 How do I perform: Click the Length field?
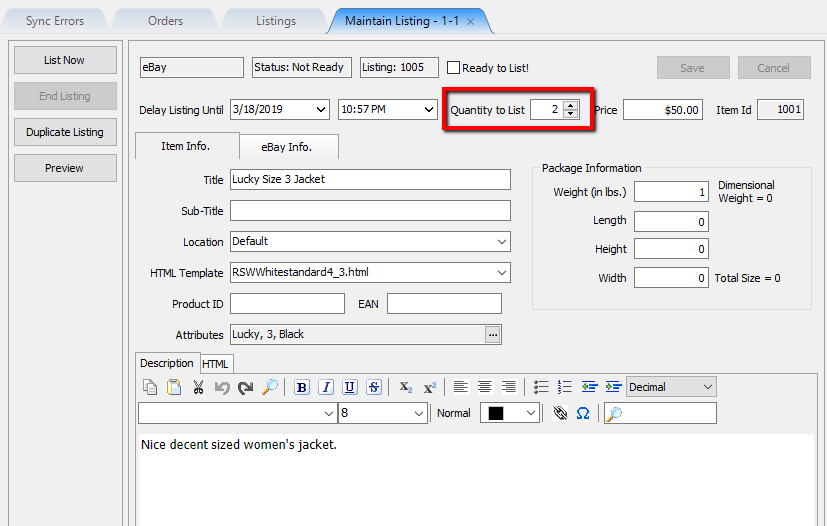(x=671, y=222)
